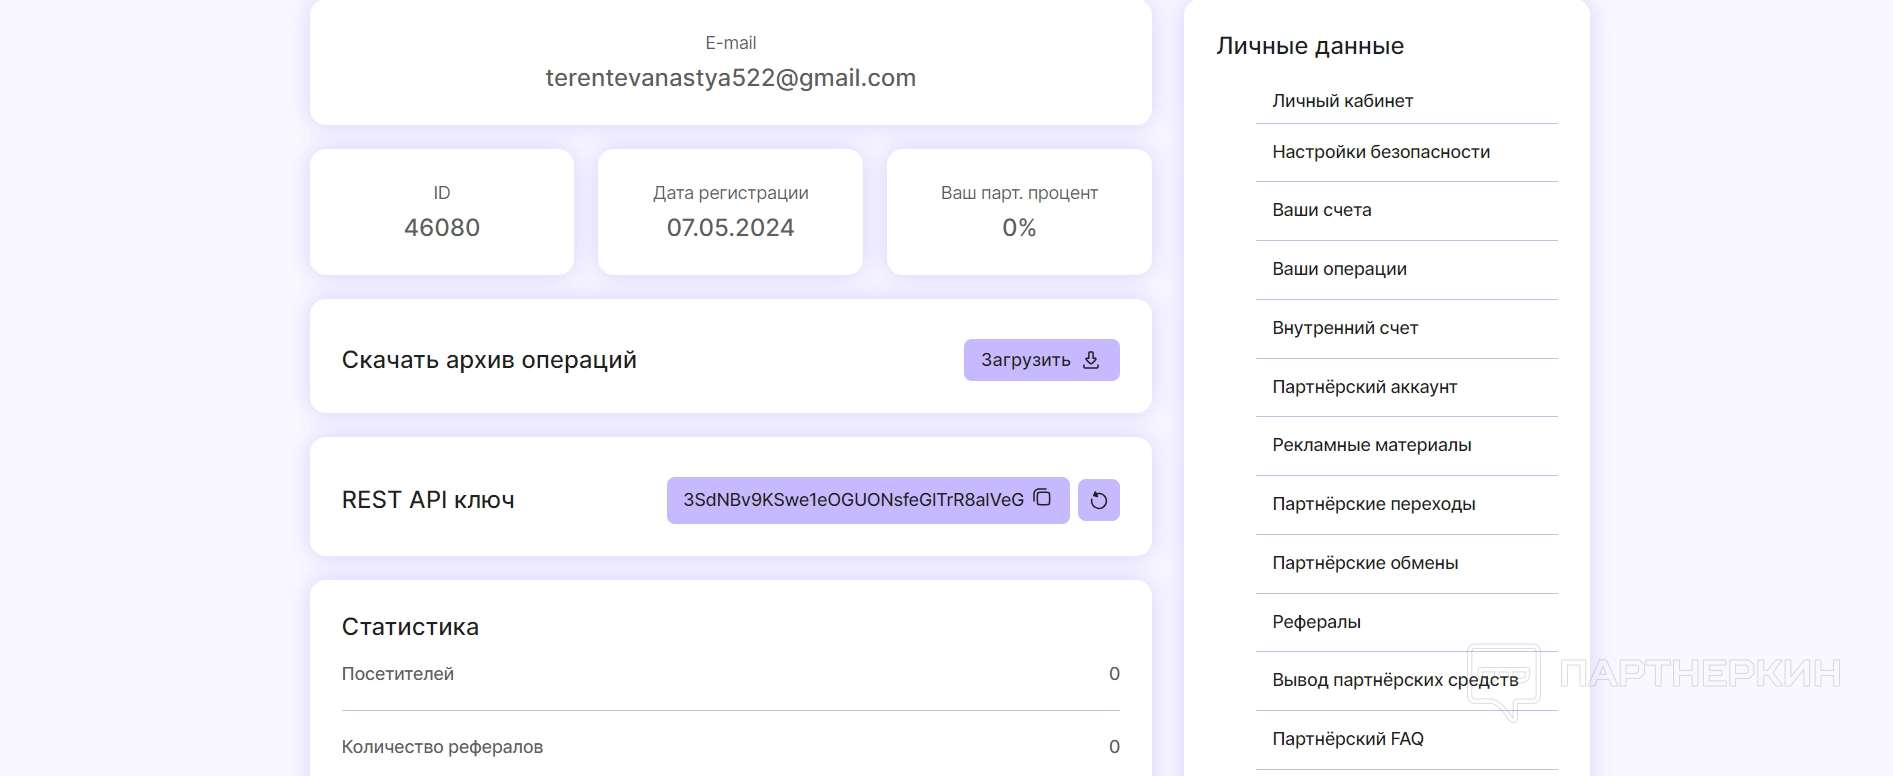Click the REST API key string

pos(853,500)
